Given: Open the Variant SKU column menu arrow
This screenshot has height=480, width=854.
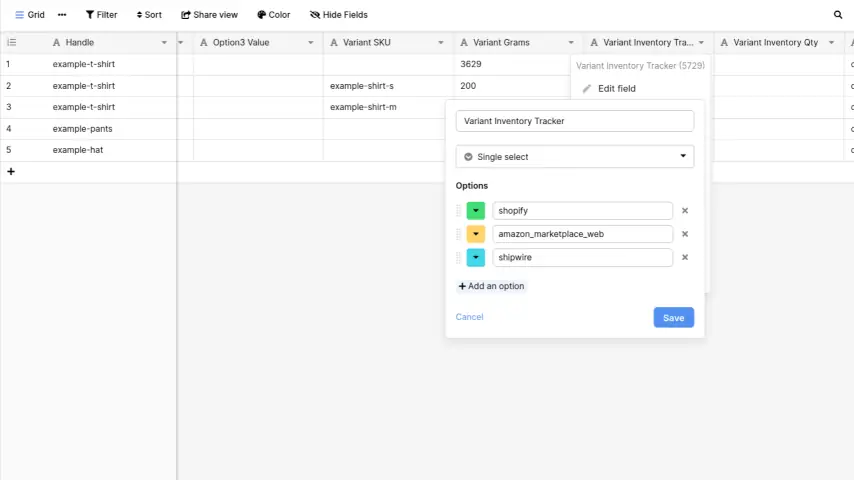Looking at the screenshot, I should pos(440,43).
